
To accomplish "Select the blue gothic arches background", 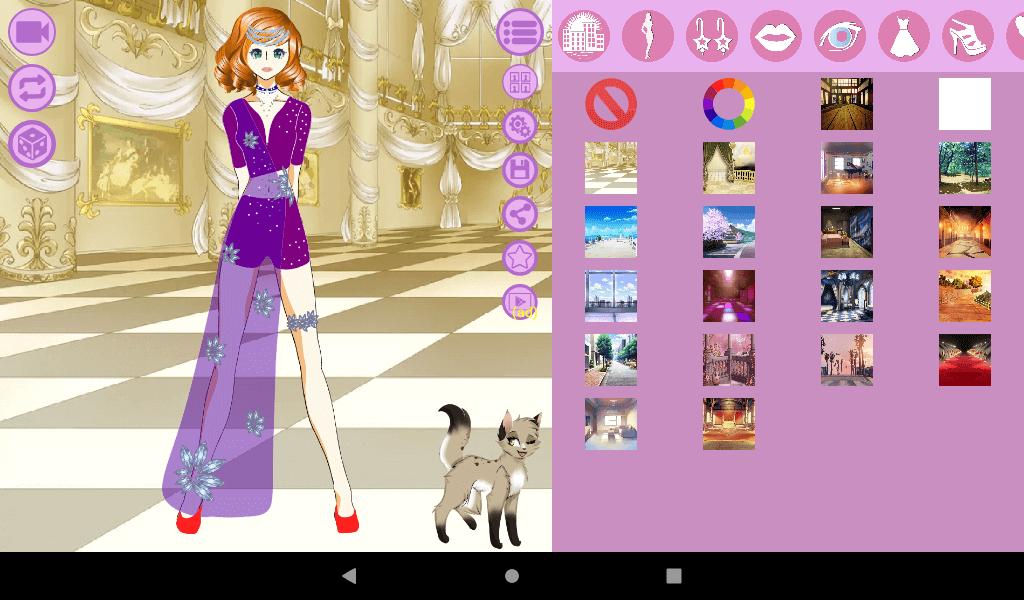I will click(847, 296).
